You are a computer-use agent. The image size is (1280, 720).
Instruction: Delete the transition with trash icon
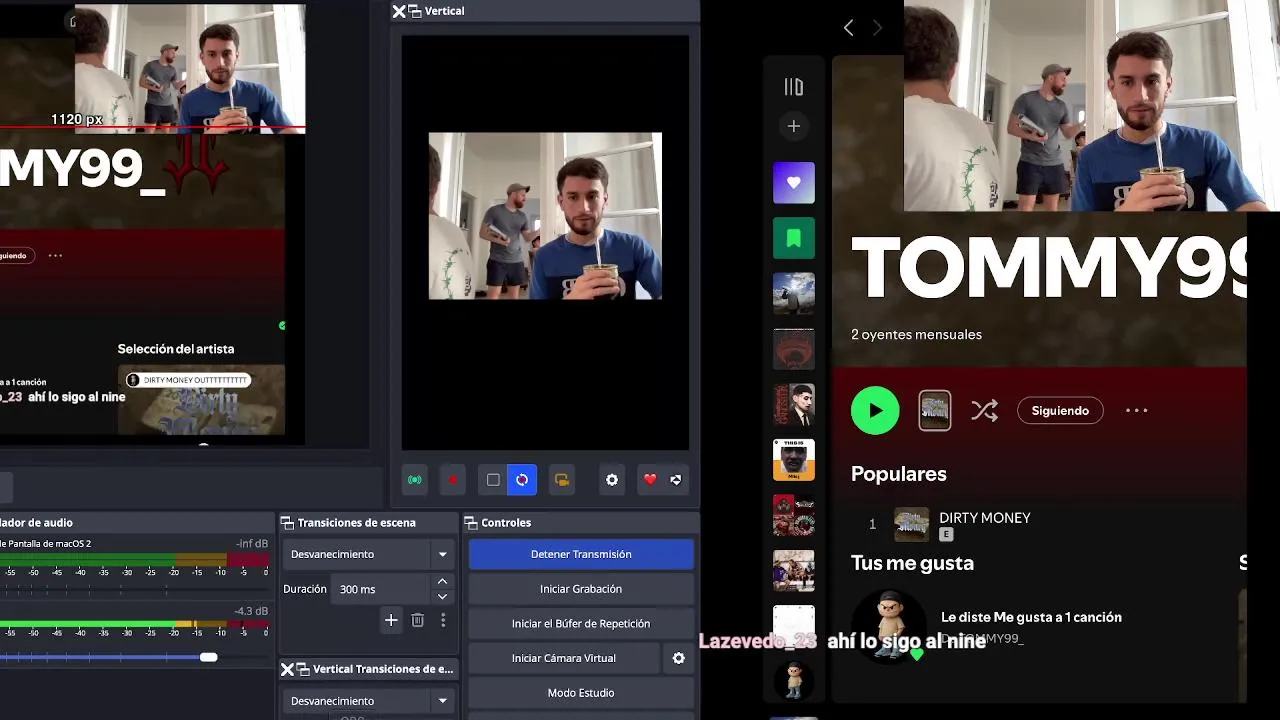point(418,621)
